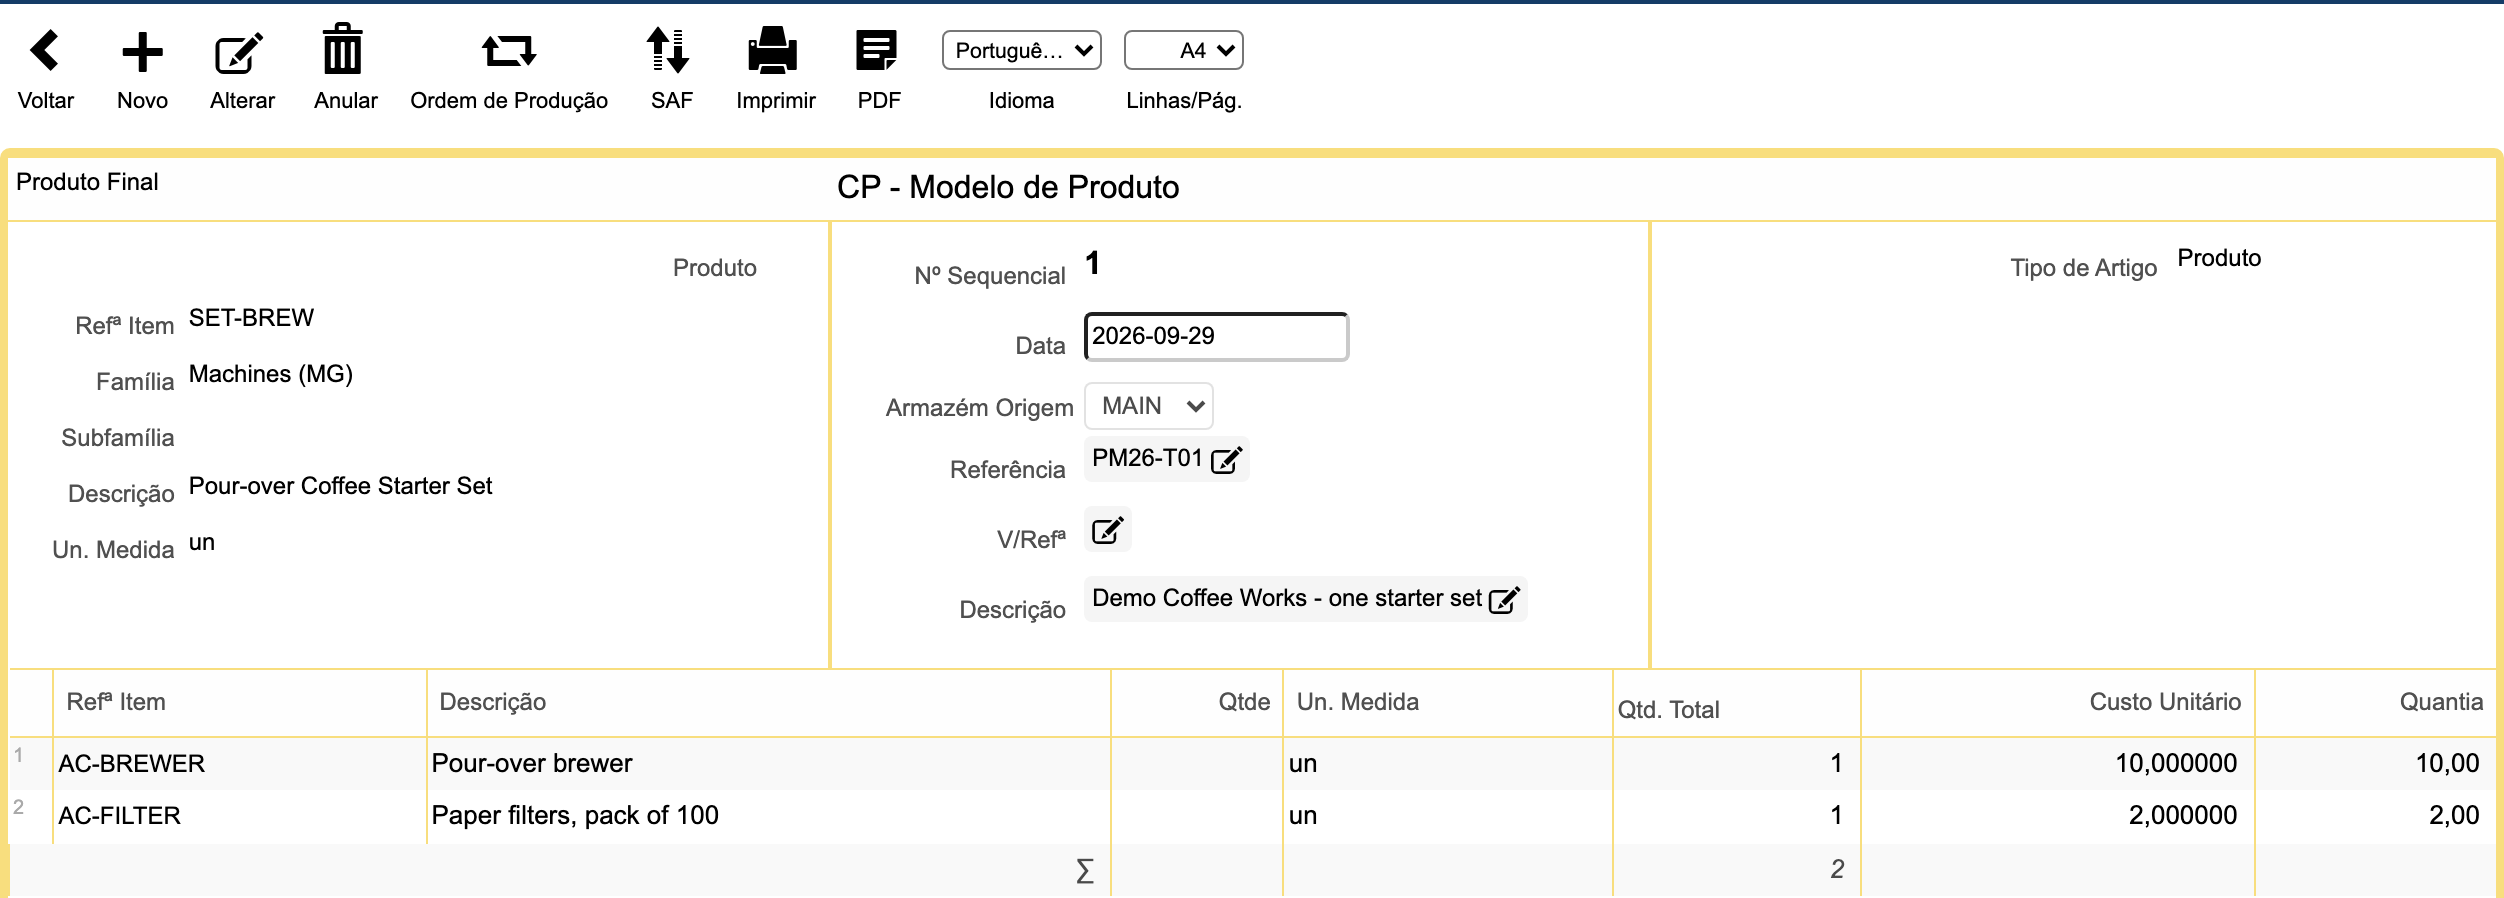Click the Machines (MG) family value
2504x898 pixels.
(x=271, y=374)
